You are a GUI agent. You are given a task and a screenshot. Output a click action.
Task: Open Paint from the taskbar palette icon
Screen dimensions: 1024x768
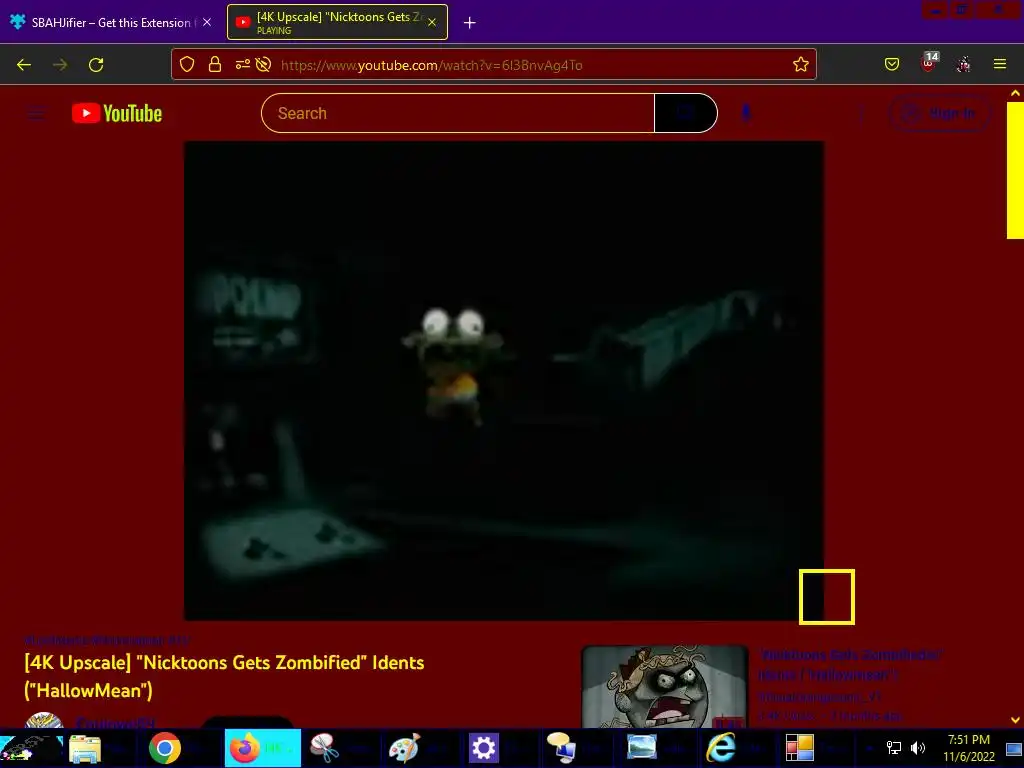pyautogui.click(x=404, y=748)
